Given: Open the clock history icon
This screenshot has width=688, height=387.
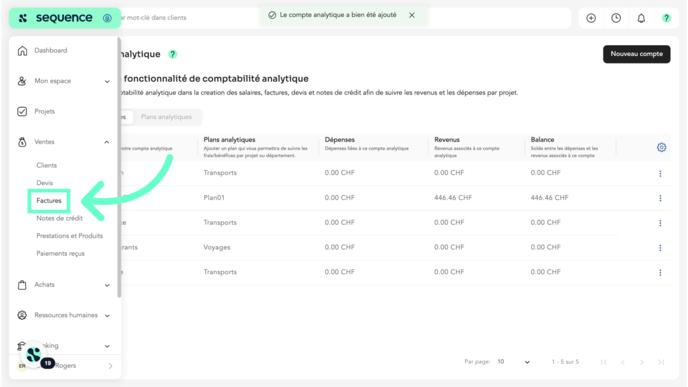Looking at the screenshot, I should click(x=616, y=18).
